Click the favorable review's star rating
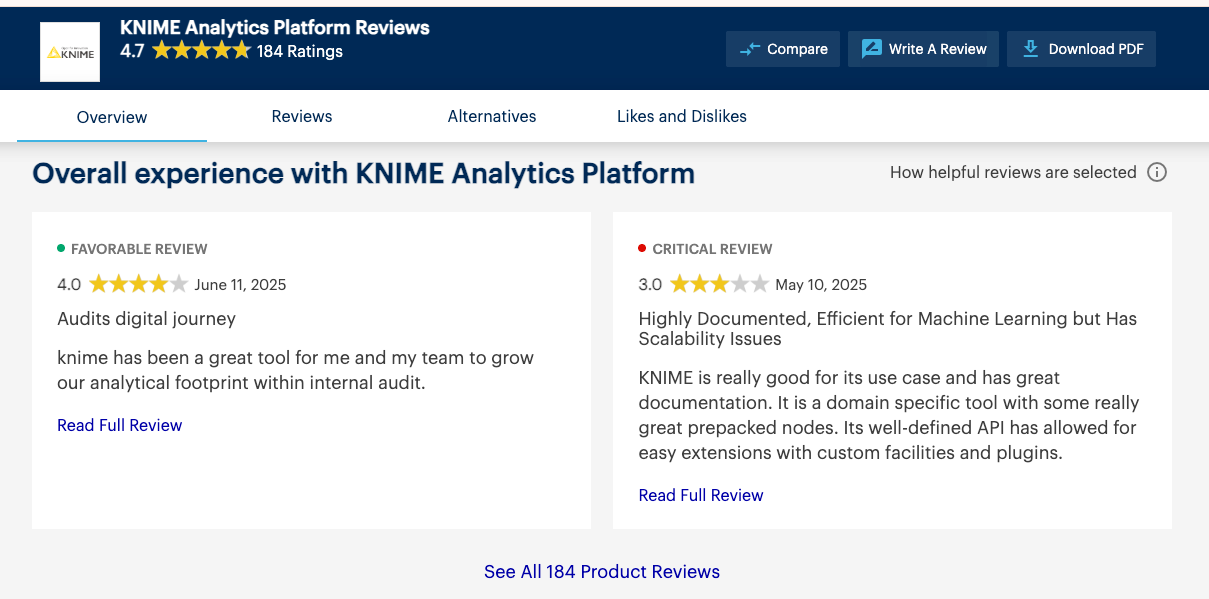 click(138, 284)
